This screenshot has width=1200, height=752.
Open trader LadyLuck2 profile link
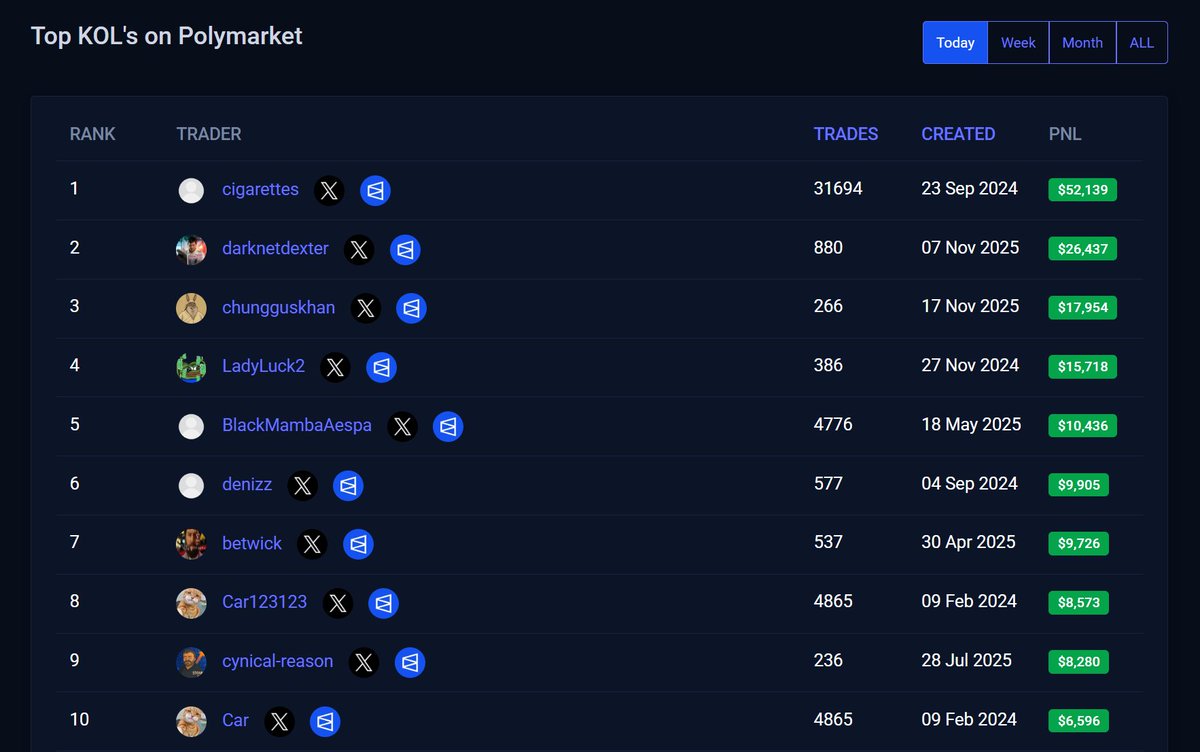tap(263, 366)
